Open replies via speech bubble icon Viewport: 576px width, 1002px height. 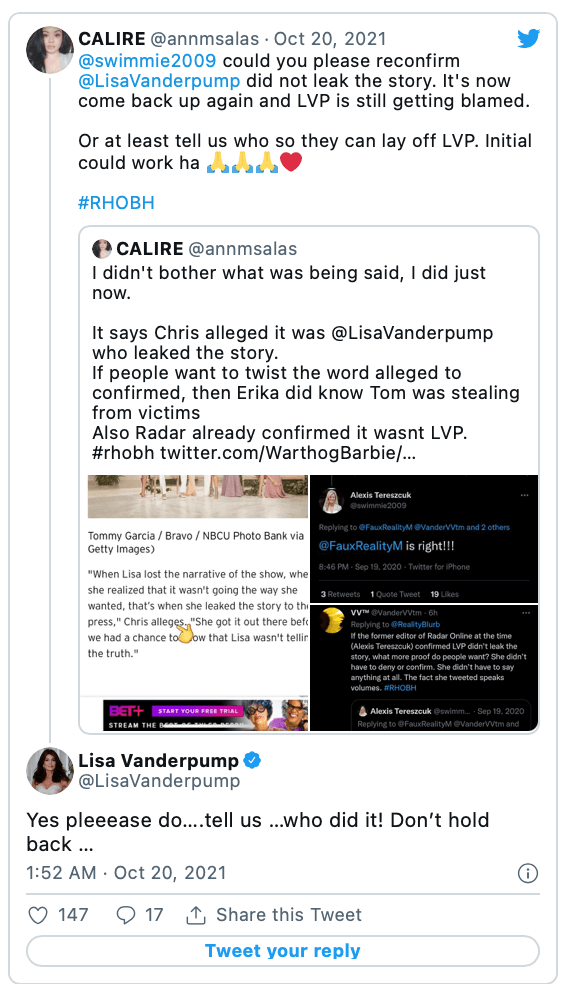[x=125, y=915]
